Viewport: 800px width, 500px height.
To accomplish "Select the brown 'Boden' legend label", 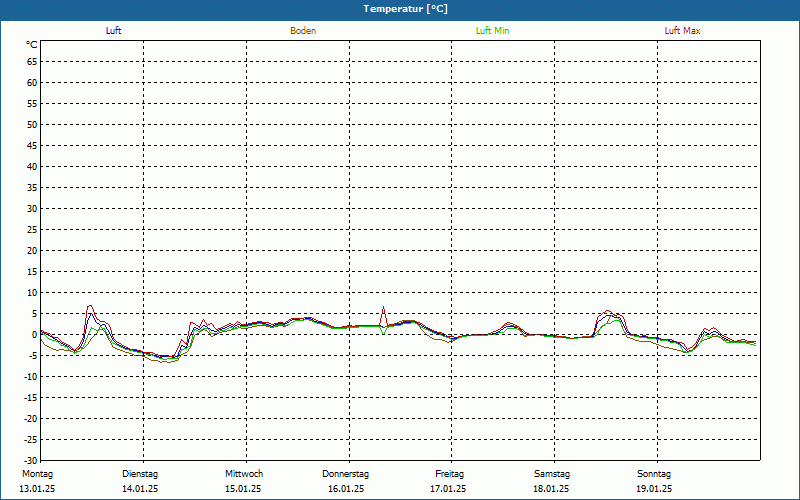I will (x=303, y=31).
